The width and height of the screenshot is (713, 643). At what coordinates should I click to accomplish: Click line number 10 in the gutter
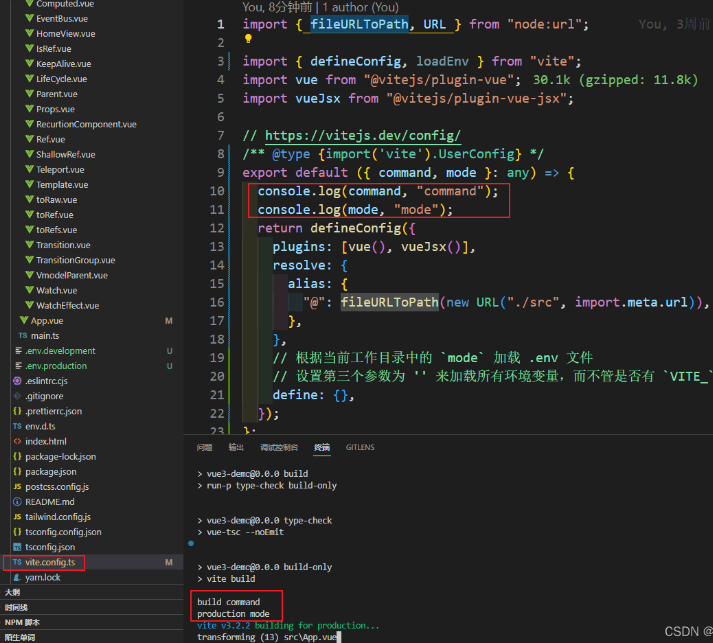(x=217, y=191)
